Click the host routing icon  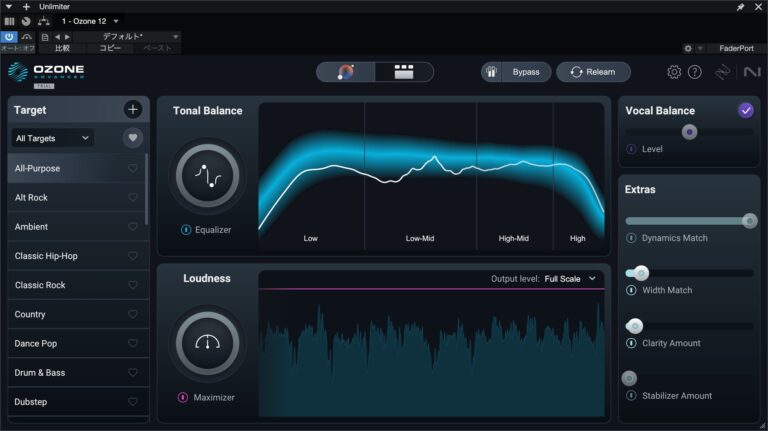(x=44, y=21)
